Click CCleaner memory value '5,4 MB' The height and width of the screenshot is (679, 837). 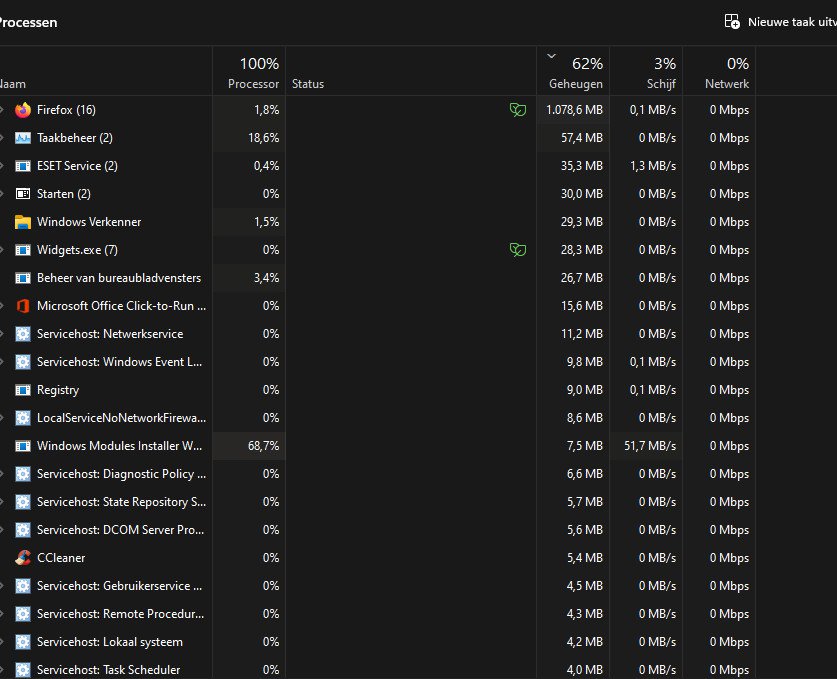coord(585,558)
